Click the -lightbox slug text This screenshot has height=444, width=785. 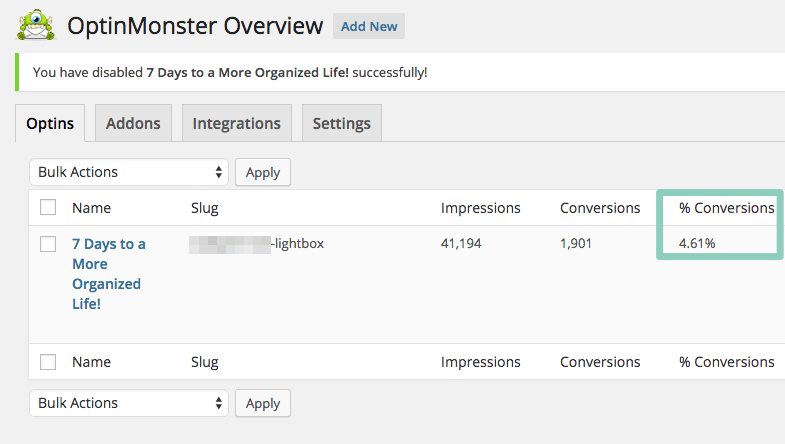[x=298, y=243]
